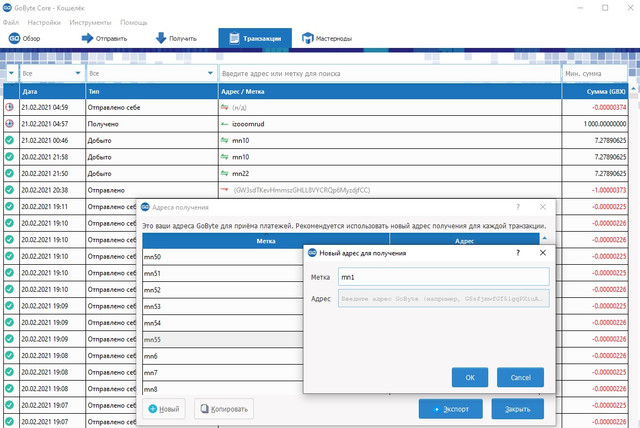Click the help '?' icon of new address dialog
Viewport: 640px width, 428px height.
518,253
